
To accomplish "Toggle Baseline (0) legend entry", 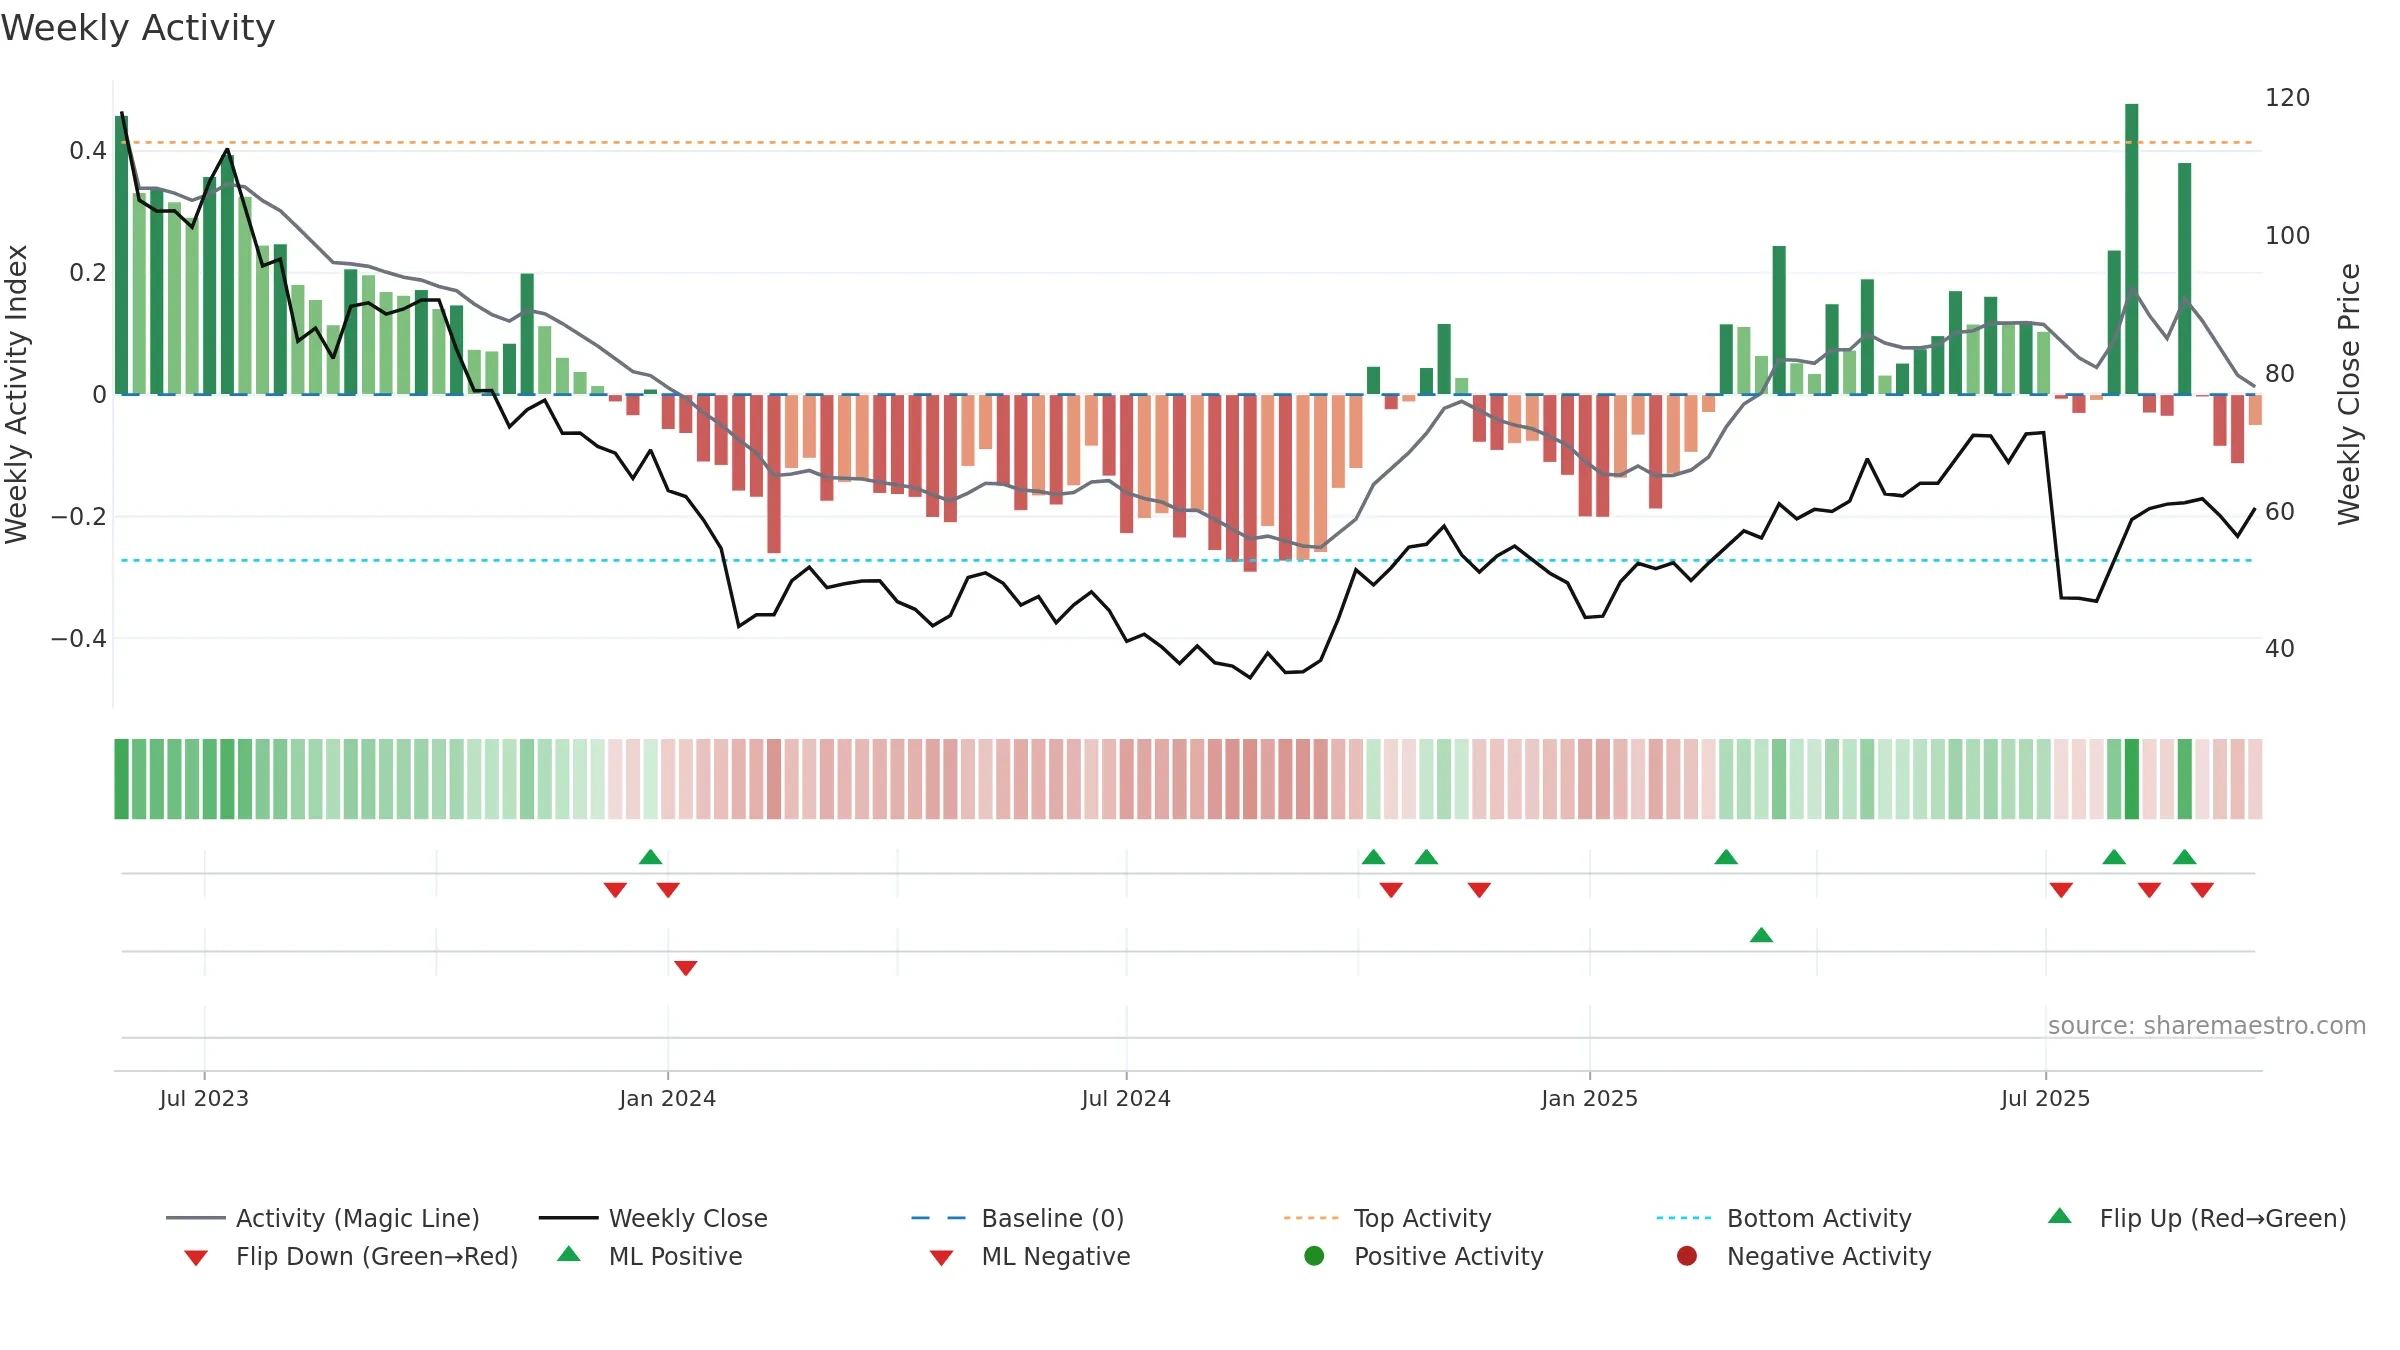I will click(1018, 1218).
